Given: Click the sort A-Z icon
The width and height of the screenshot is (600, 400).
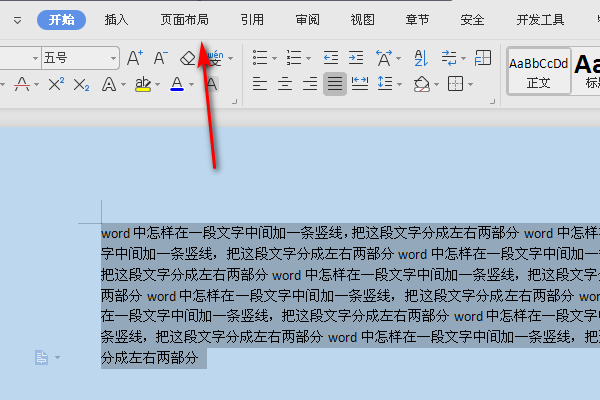Looking at the screenshot, I should pos(421,58).
